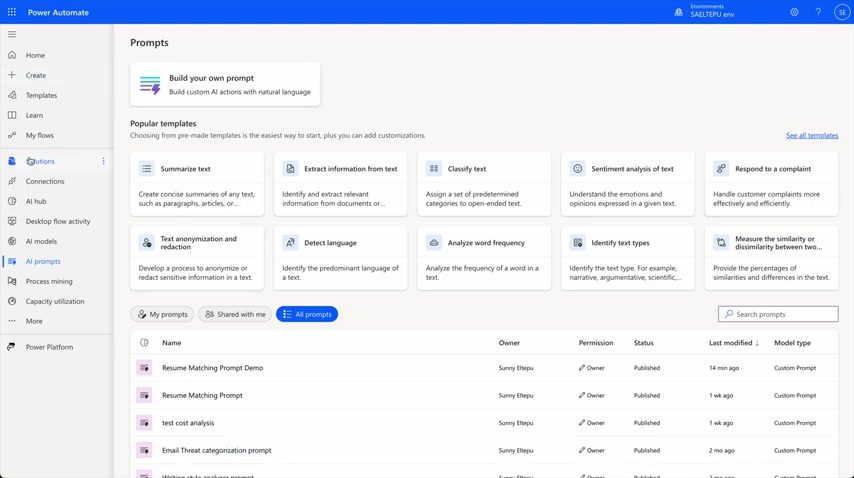The height and width of the screenshot is (478, 854).
Task: Open the app launcher waffle icon
Action: click(x=12, y=12)
